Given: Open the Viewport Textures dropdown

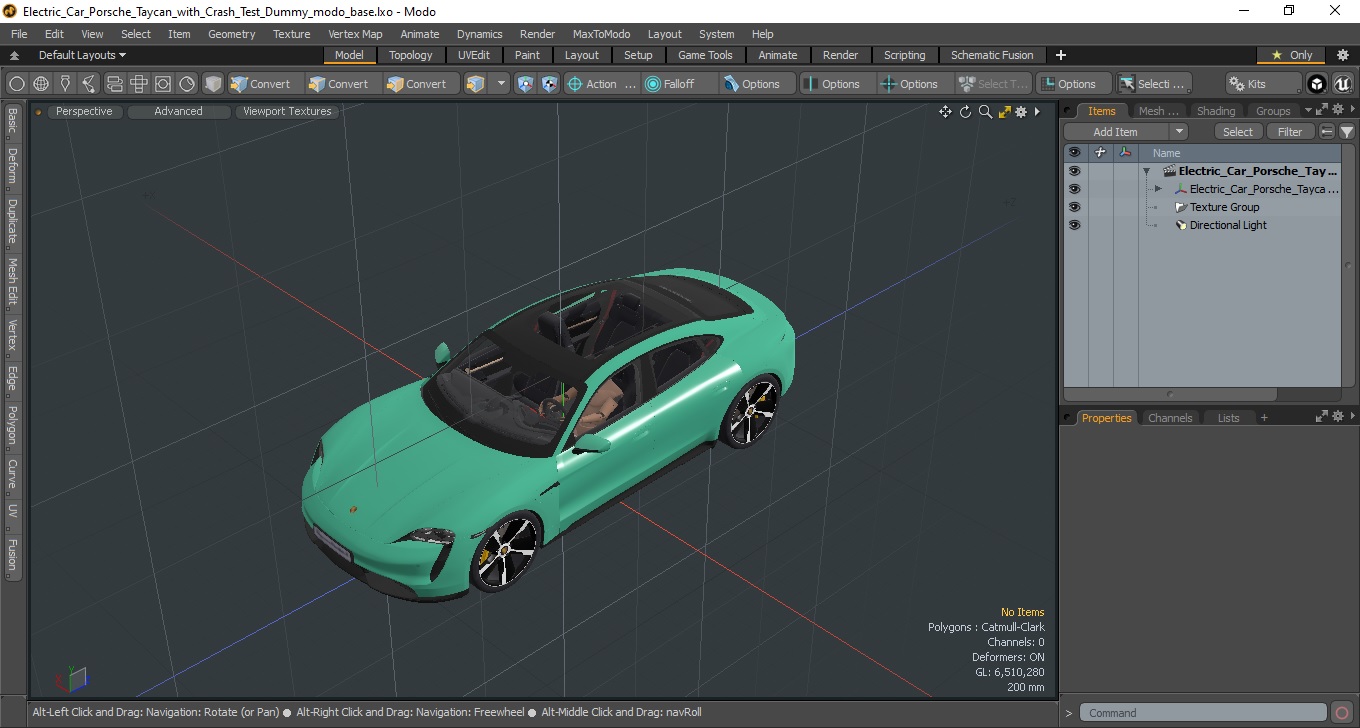Looking at the screenshot, I should point(287,111).
